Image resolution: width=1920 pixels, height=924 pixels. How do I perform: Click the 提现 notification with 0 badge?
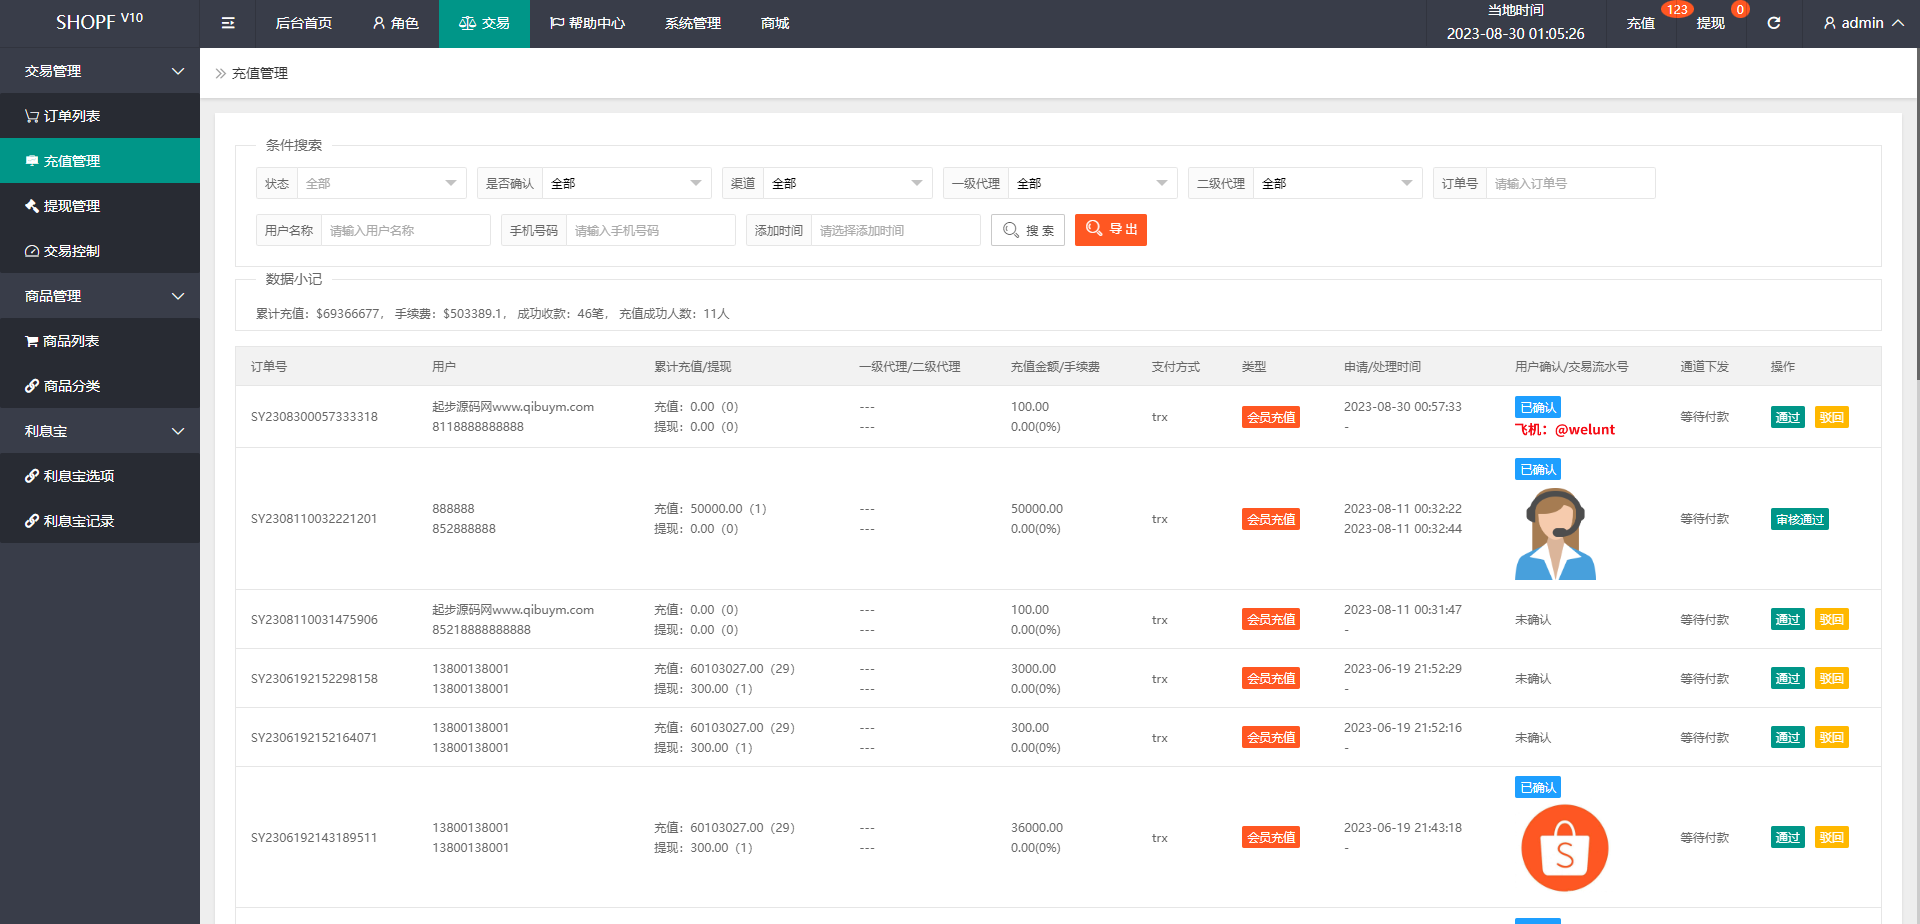tap(1710, 23)
